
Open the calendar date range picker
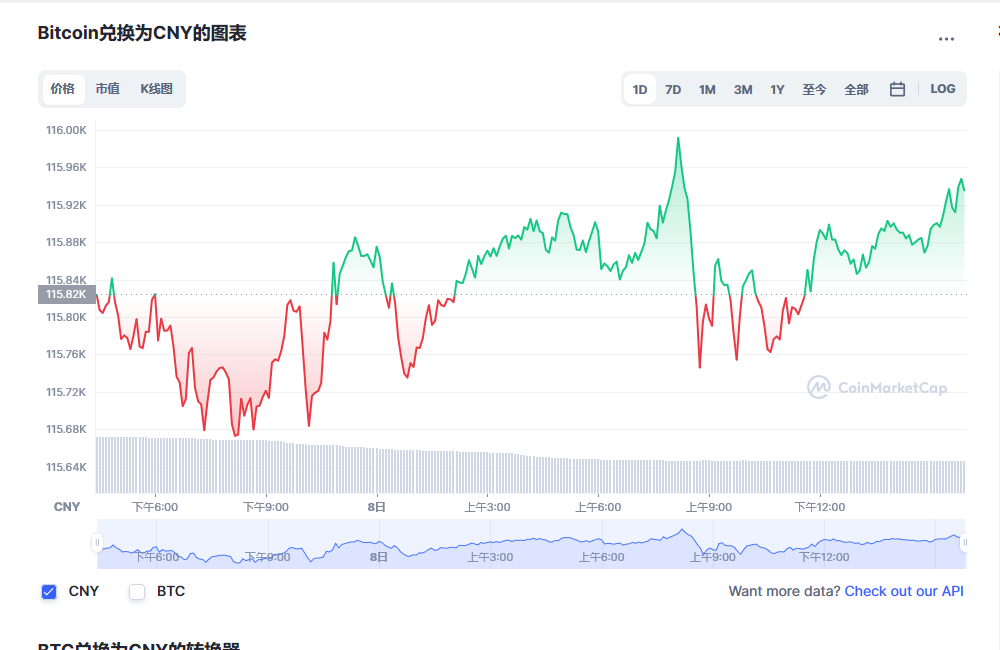point(897,89)
